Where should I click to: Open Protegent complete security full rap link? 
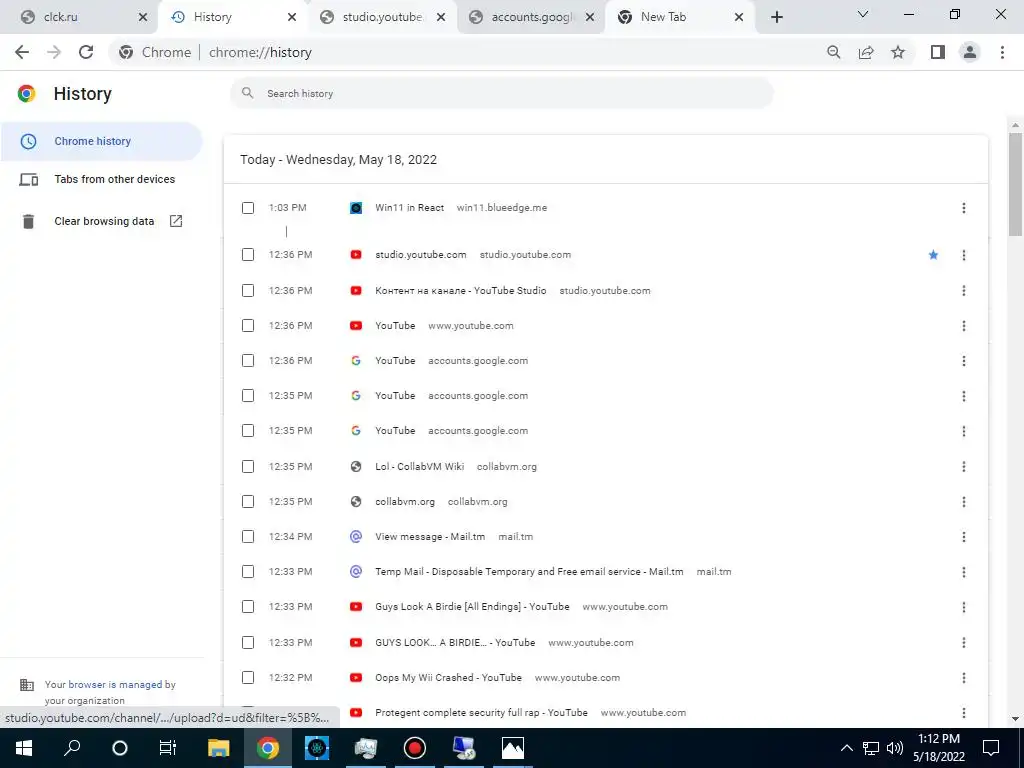[x=481, y=712]
